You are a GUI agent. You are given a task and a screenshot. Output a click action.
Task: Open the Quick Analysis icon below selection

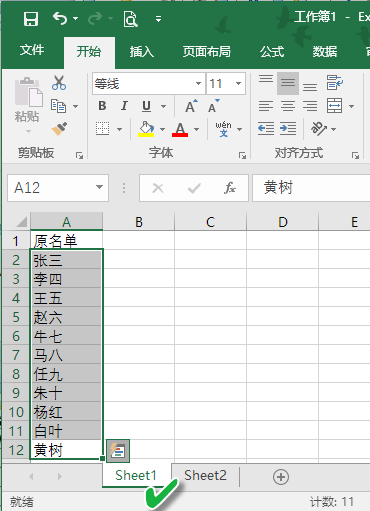tap(118, 451)
